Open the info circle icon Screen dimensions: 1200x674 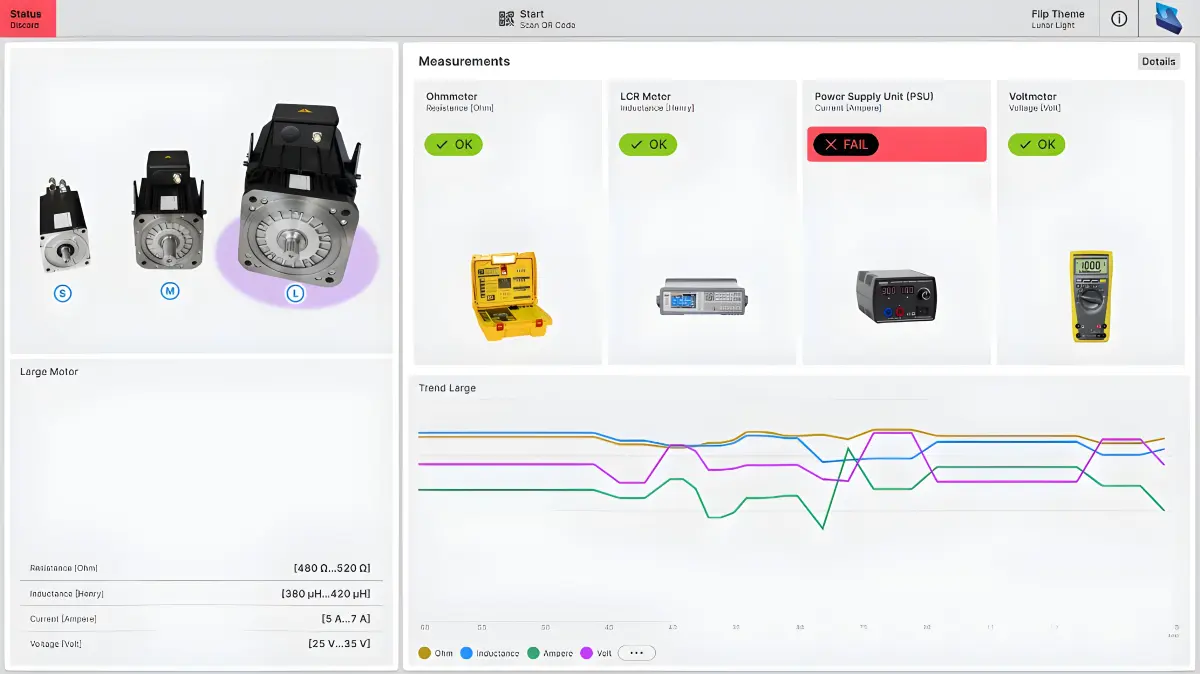pyautogui.click(x=1119, y=19)
